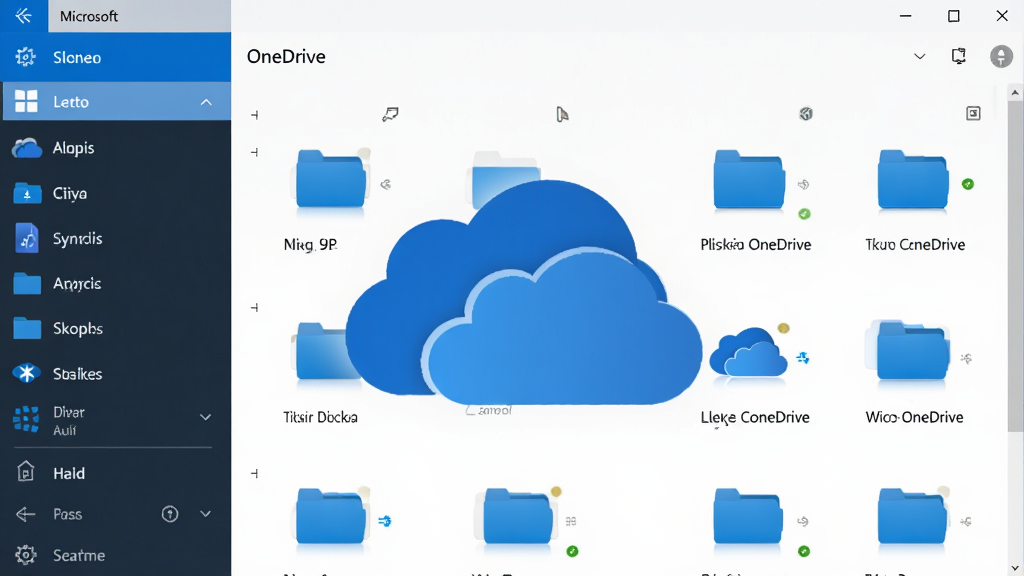Click green sync check on Tkuo OneDrive
This screenshot has height=576, width=1024.
(x=968, y=184)
